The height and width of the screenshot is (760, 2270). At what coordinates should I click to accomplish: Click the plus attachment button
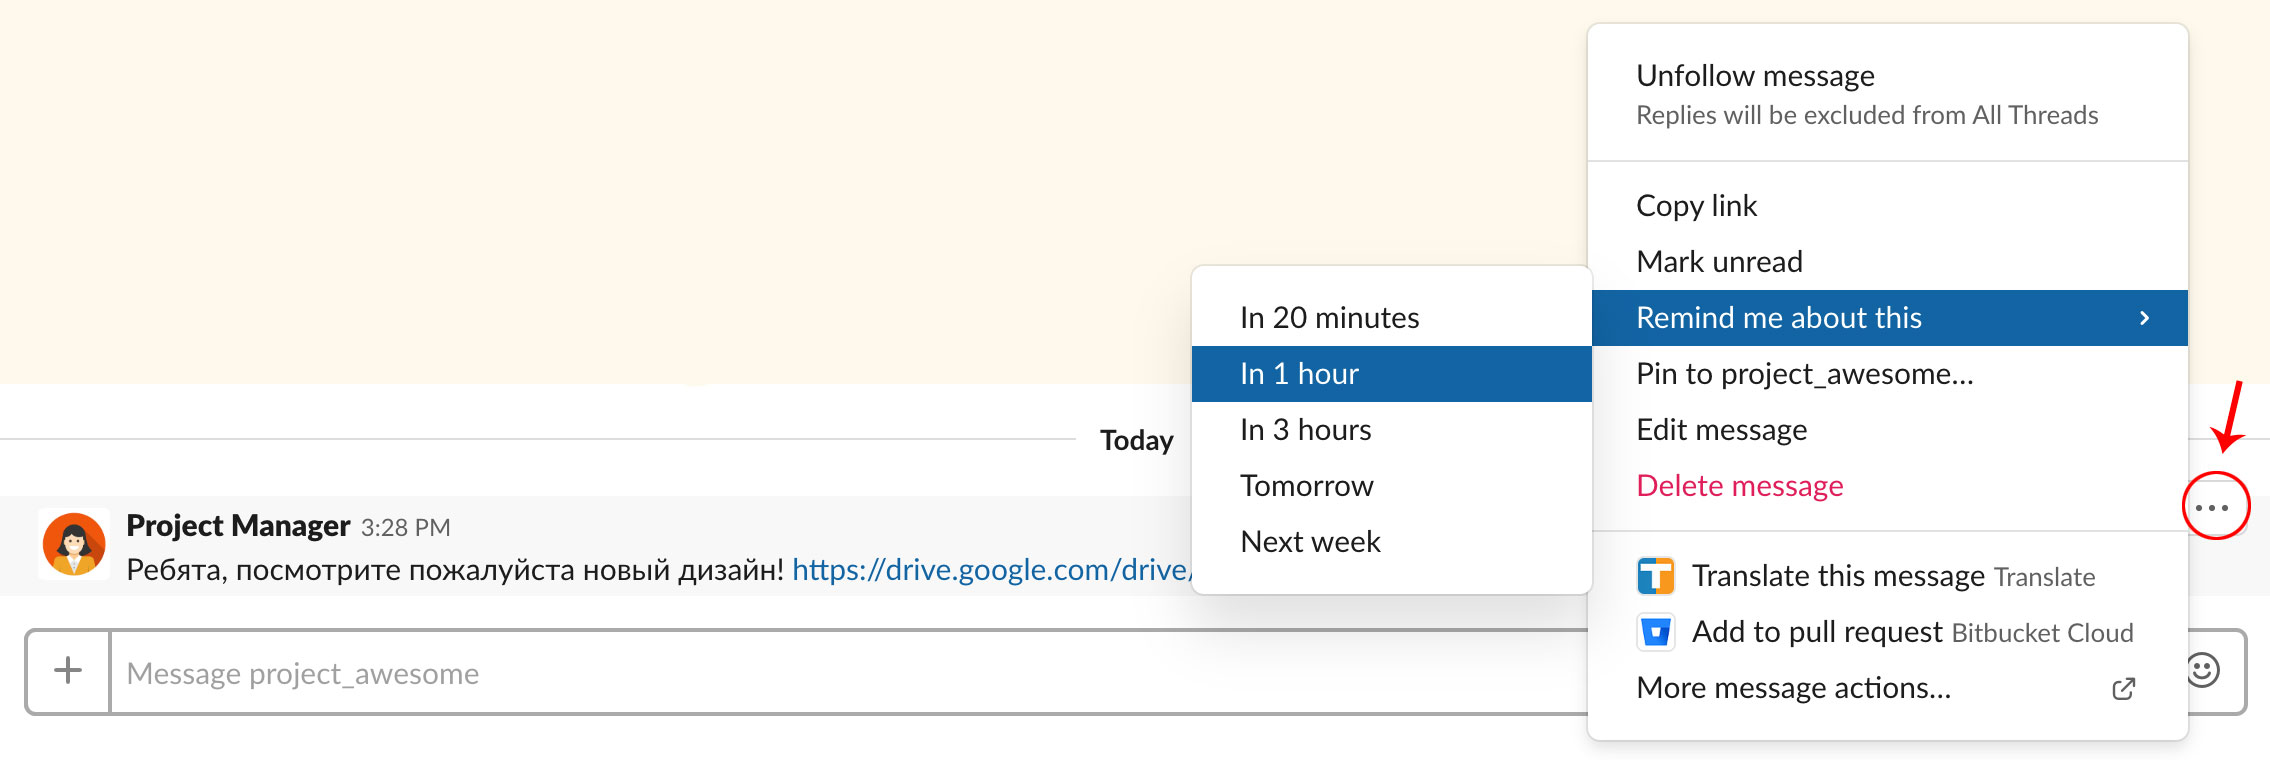coord(68,671)
